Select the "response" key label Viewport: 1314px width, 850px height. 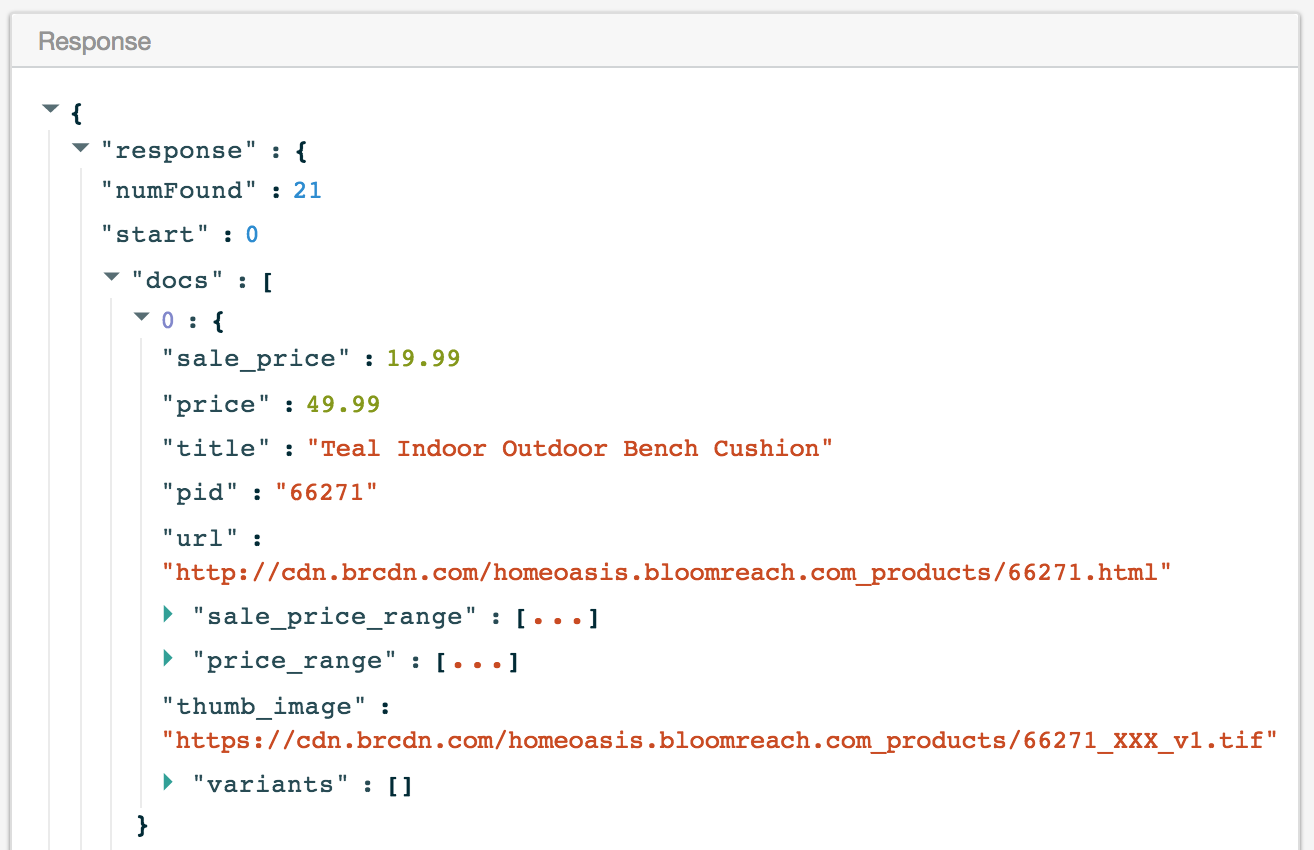pos(180,151)
